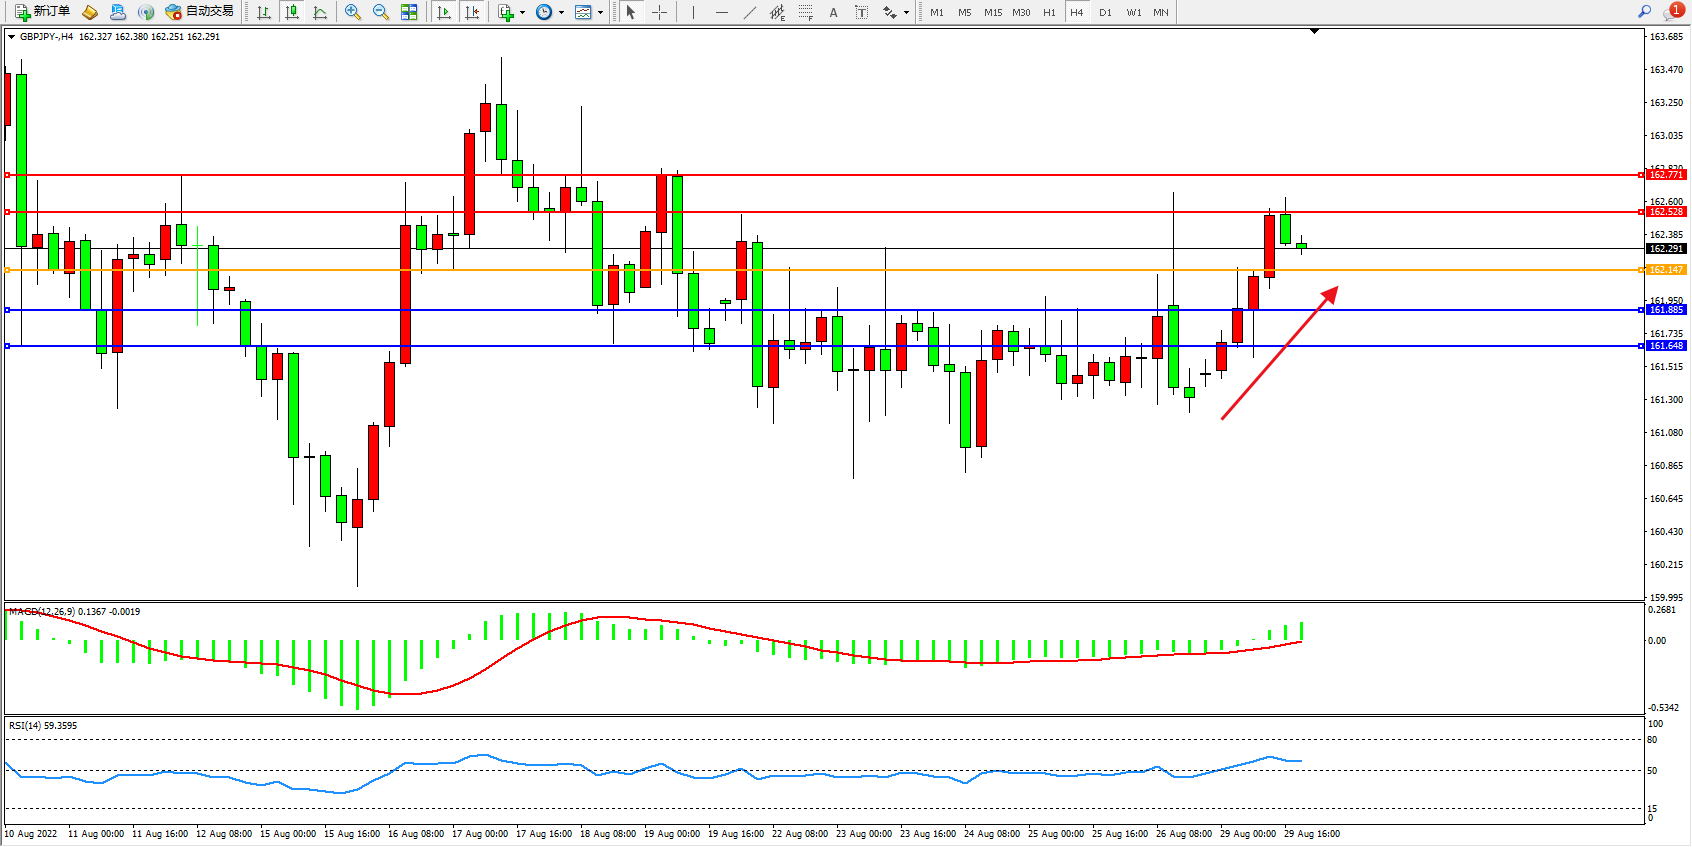This screenshot has height=847, width=1692.
Task: Switch to line chart style
Action: (320, 13)
